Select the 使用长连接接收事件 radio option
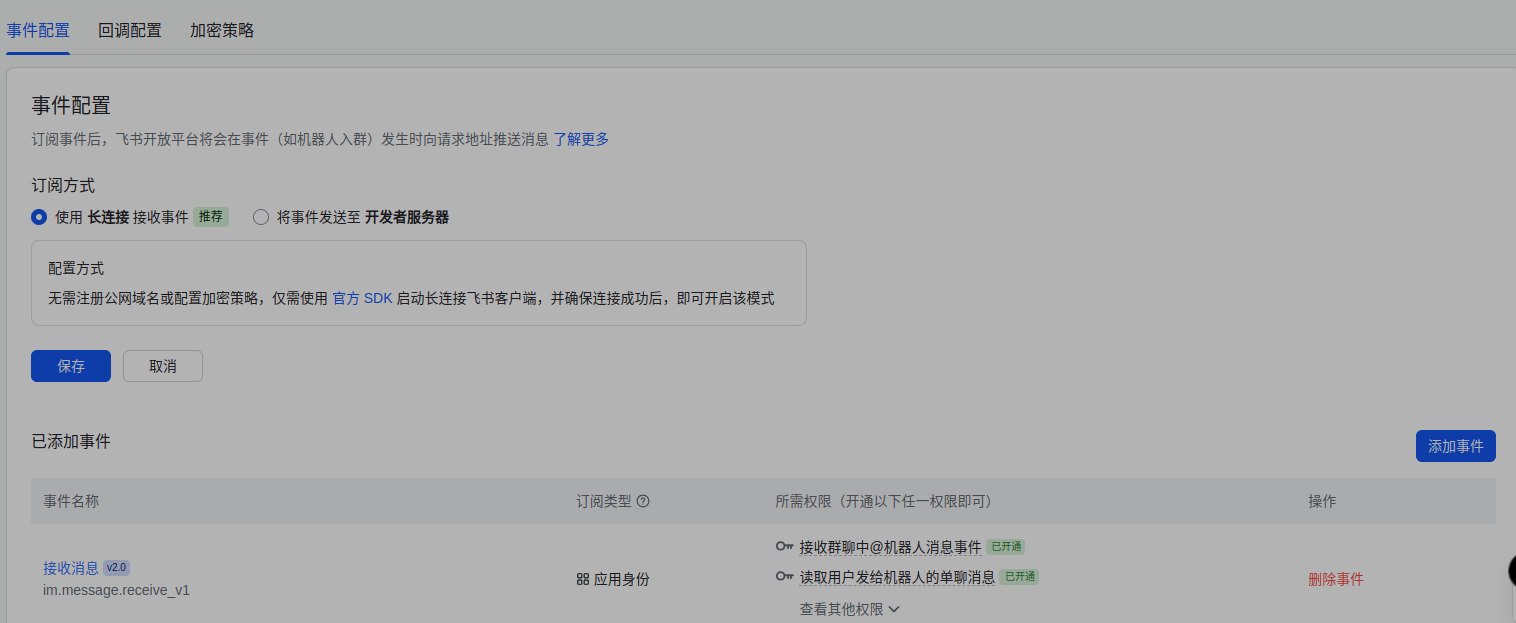Viewport: 1516px width, 623px height. [x=39, y=217]
